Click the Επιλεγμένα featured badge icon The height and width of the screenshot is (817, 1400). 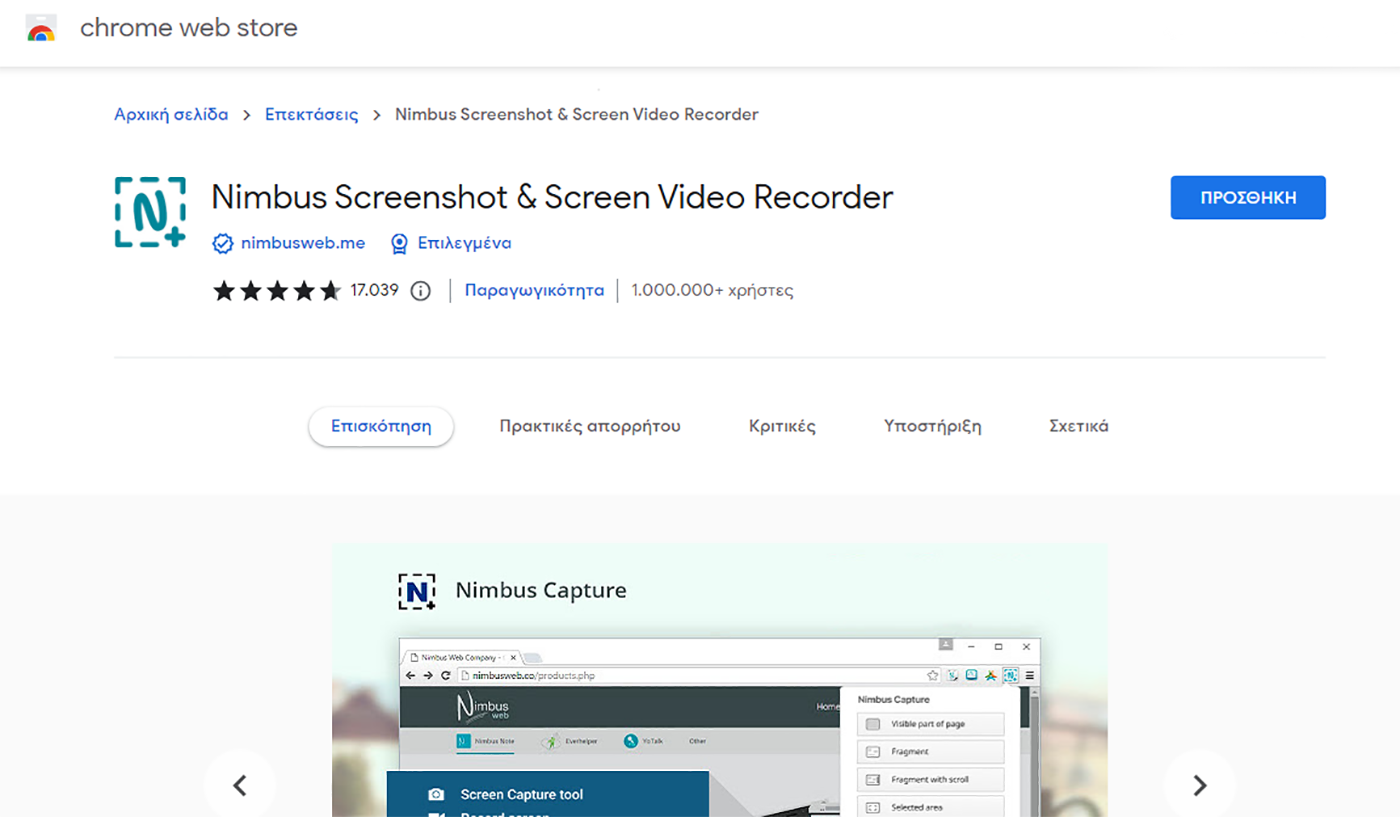pos(399,243)
